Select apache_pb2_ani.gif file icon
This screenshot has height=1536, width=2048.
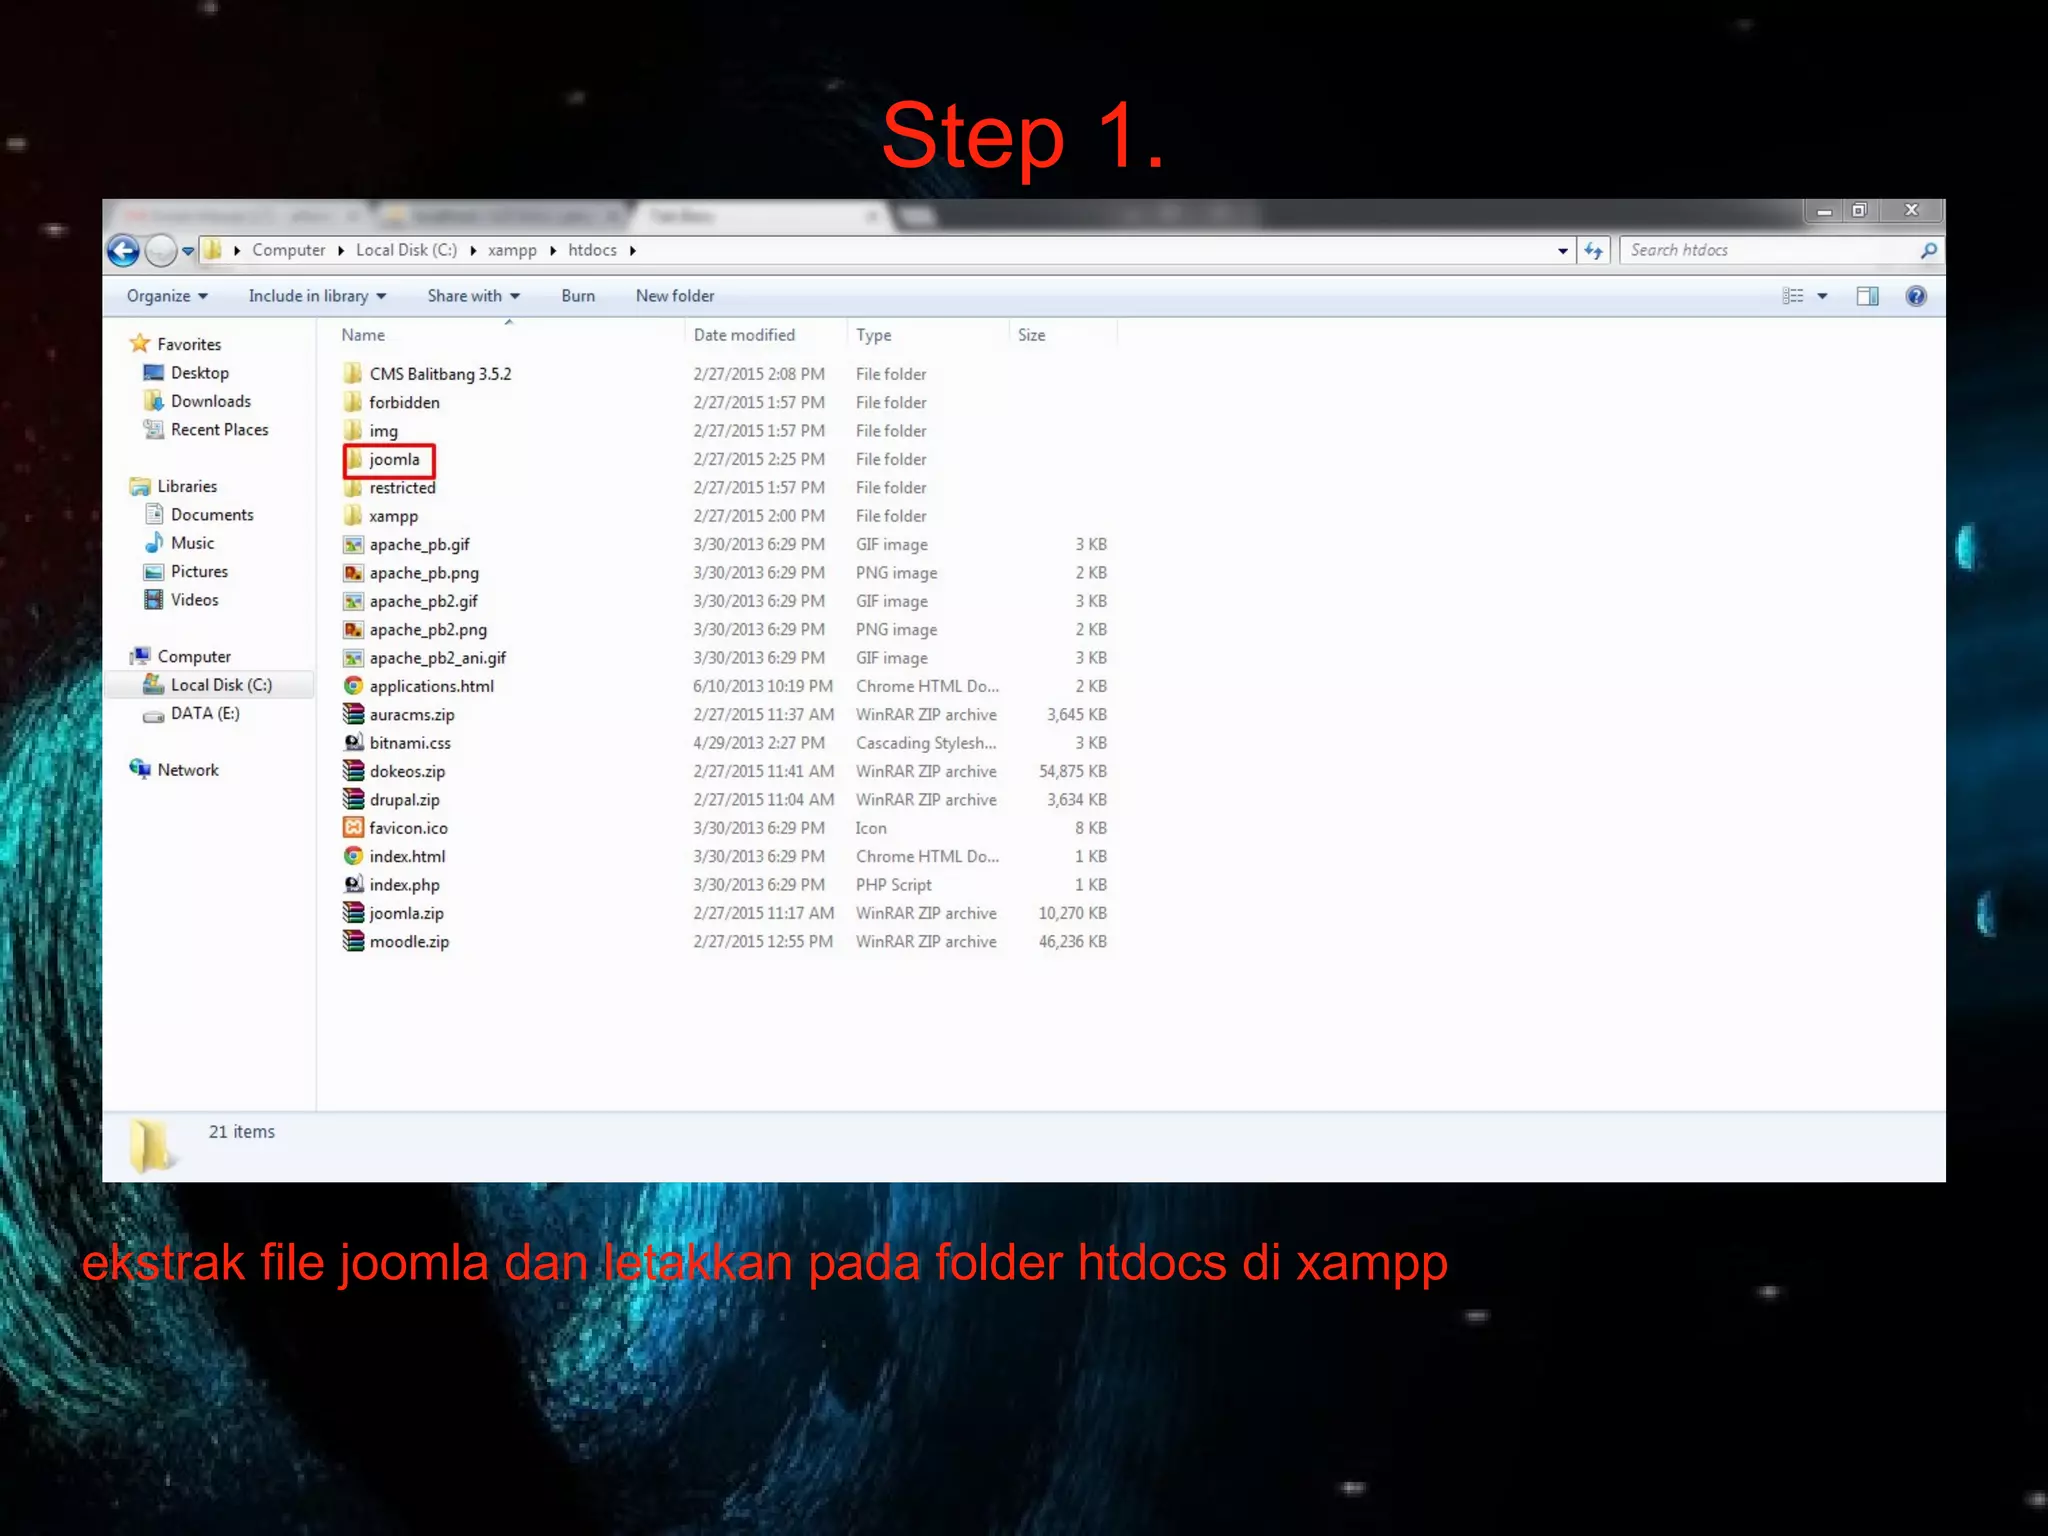coord(353,658)
